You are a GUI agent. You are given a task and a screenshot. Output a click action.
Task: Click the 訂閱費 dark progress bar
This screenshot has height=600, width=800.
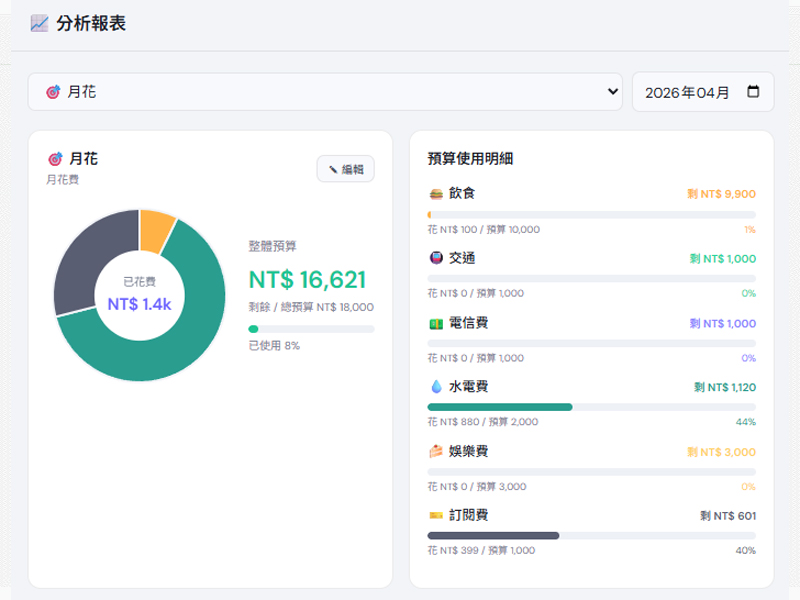point(492,535)
